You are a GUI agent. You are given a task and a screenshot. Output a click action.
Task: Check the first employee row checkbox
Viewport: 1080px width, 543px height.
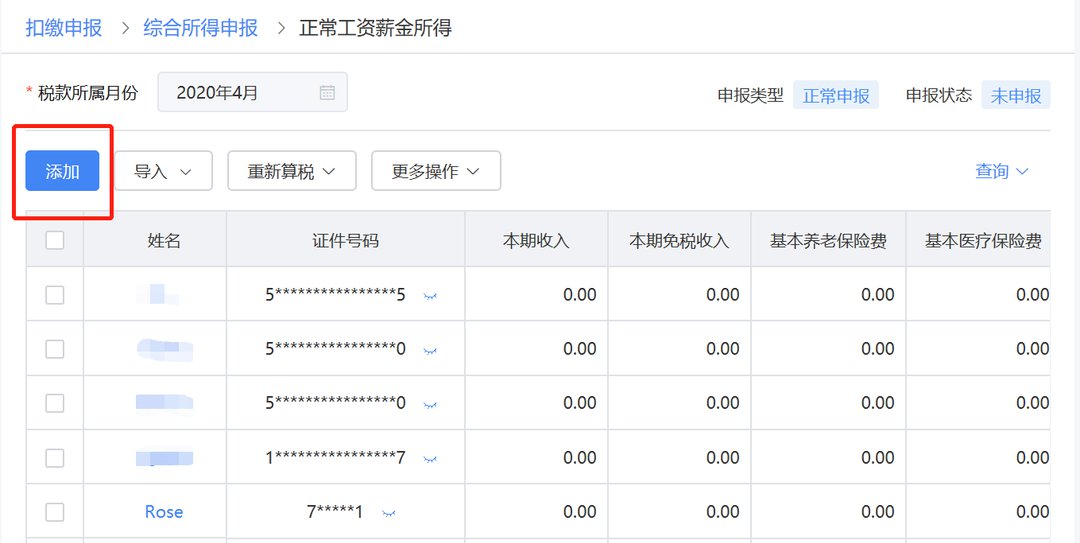point(55,295)
